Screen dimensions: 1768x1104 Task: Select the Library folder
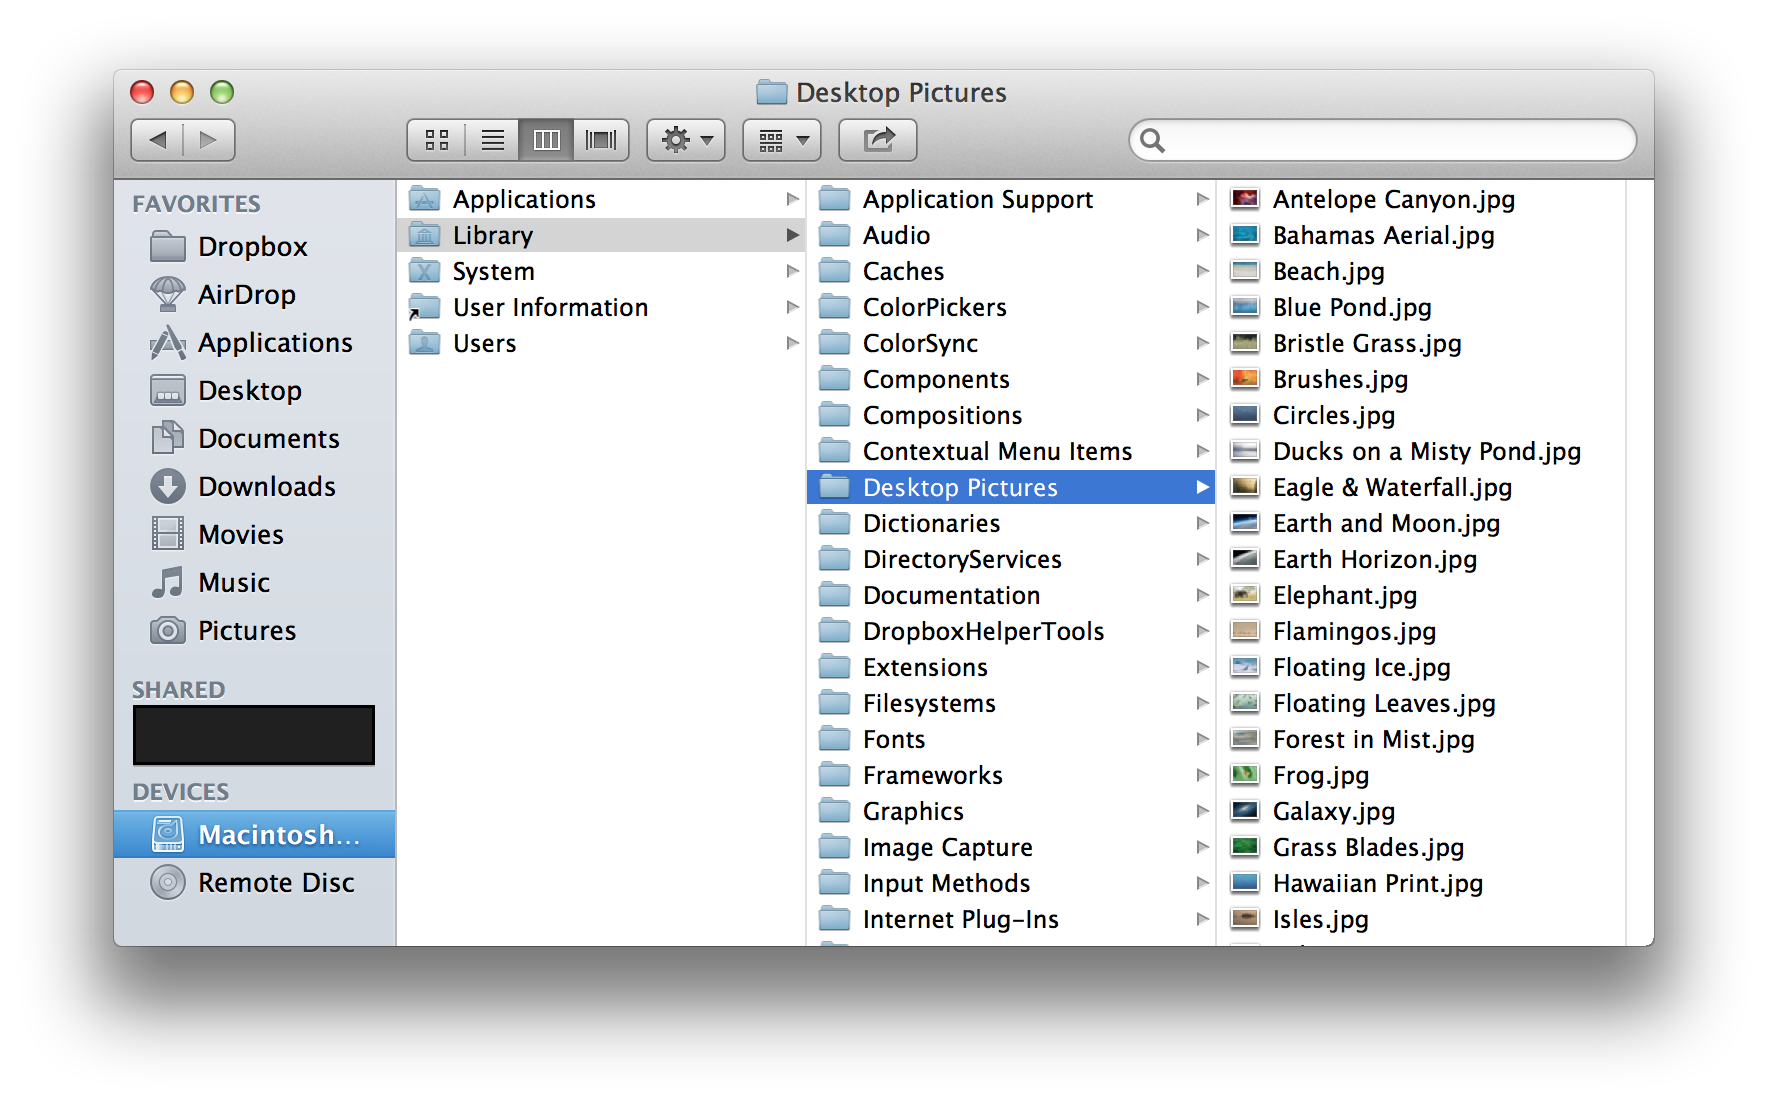pos(601,235)
